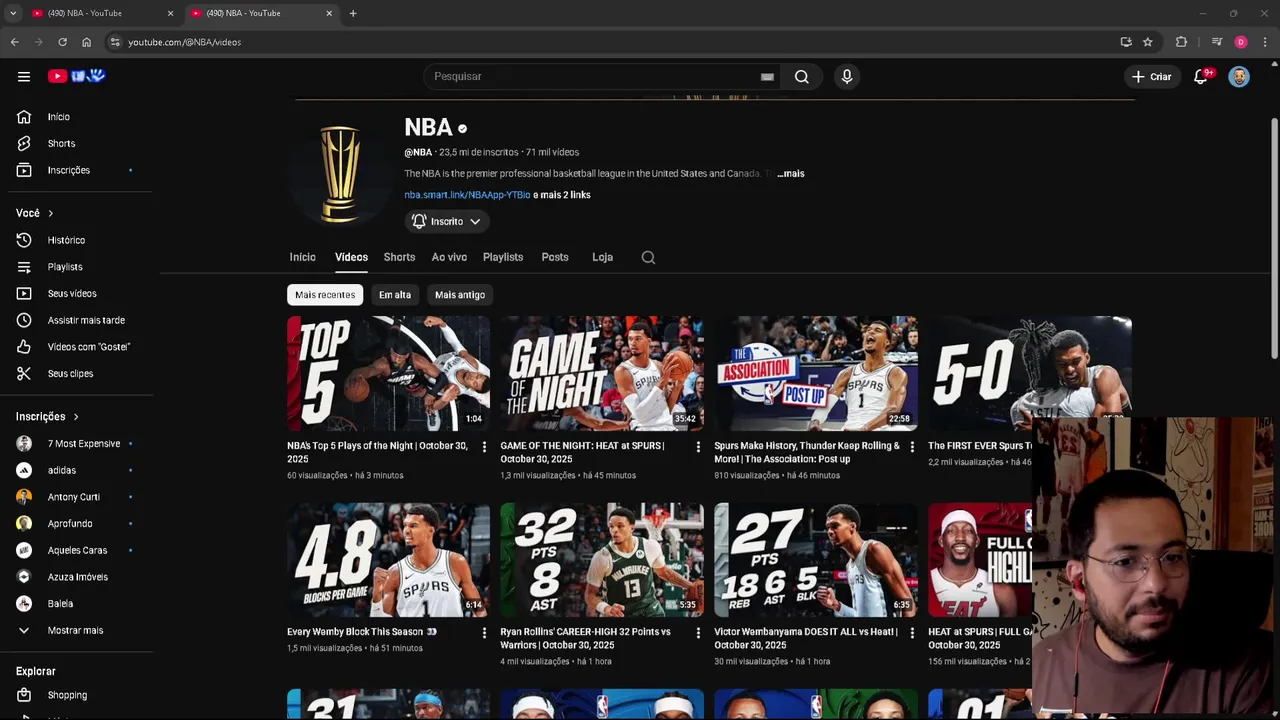Switch to the Ao vivo tab

click(449, 257)
